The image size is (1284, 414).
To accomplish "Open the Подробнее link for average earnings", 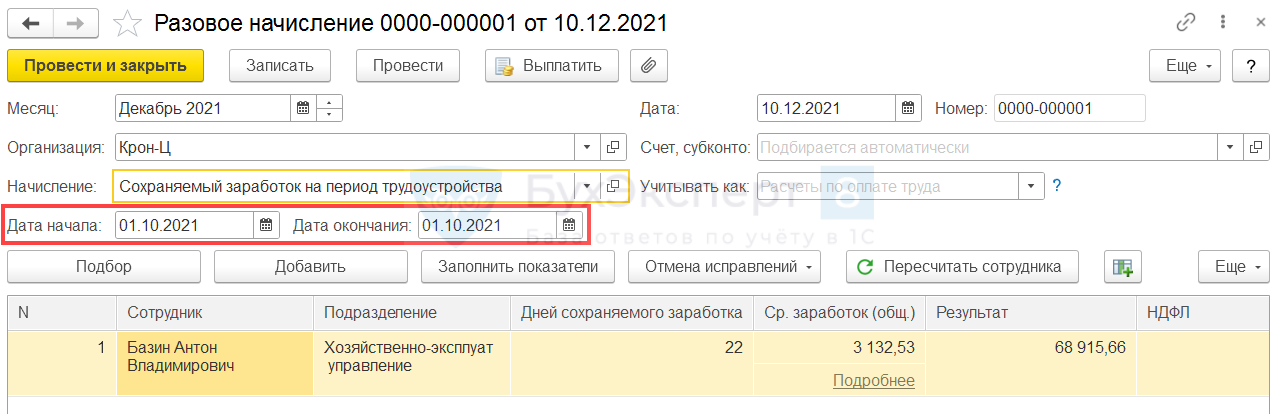I will [x=873, y=380].
